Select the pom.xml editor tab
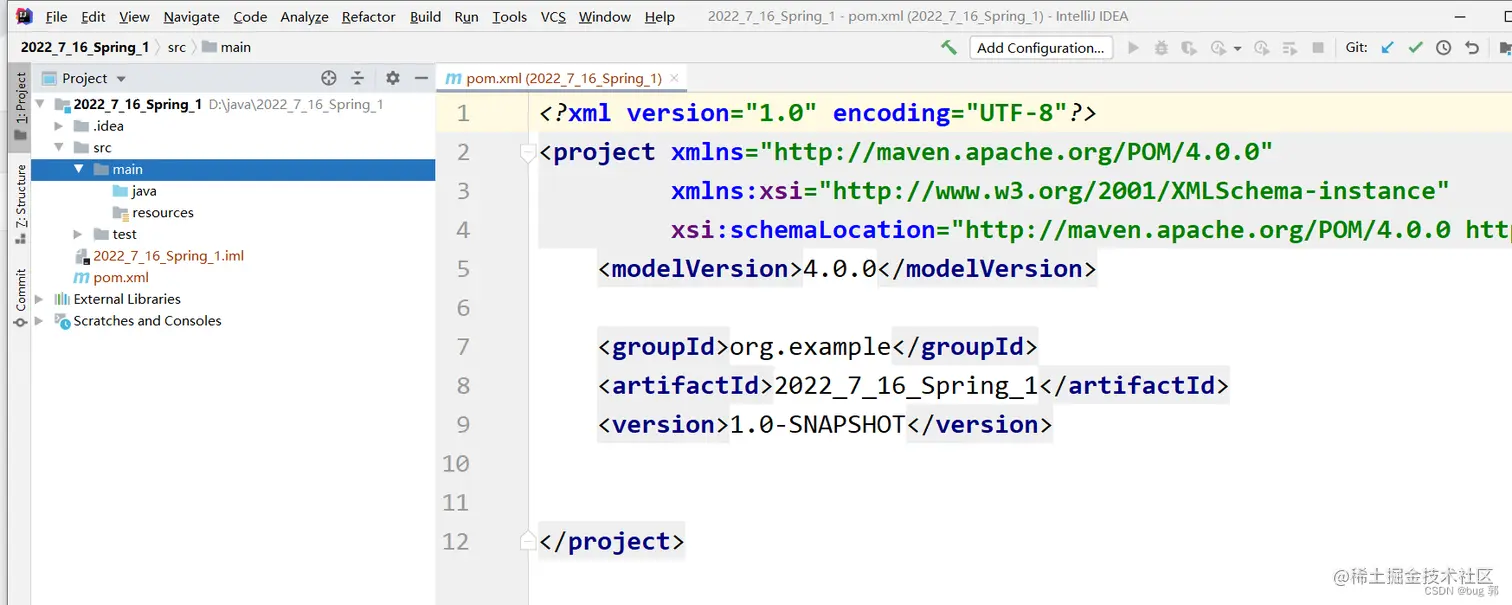This screenshot has height=605, width=1512. coord(563,78)
